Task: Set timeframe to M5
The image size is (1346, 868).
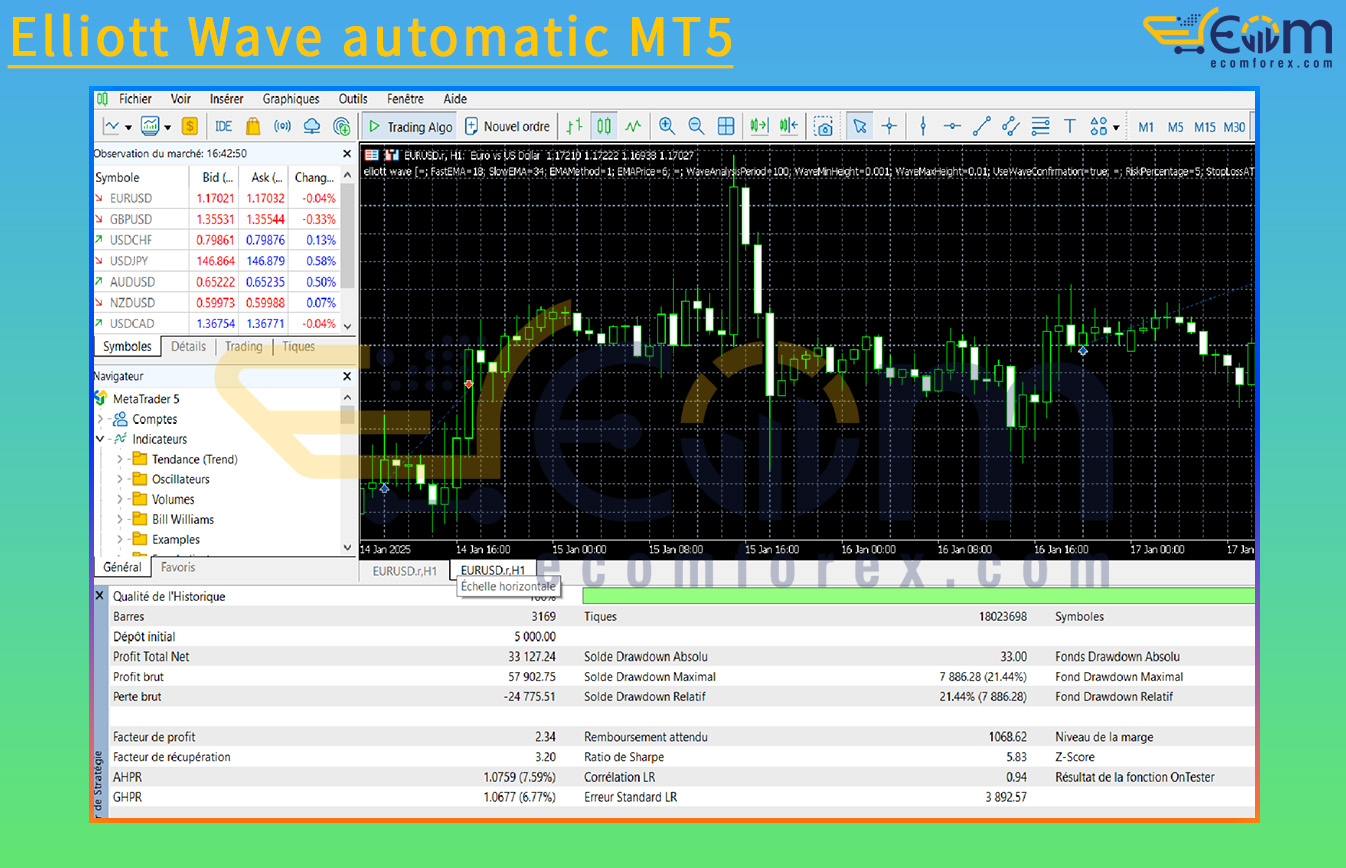Action: pos(1175,127)
